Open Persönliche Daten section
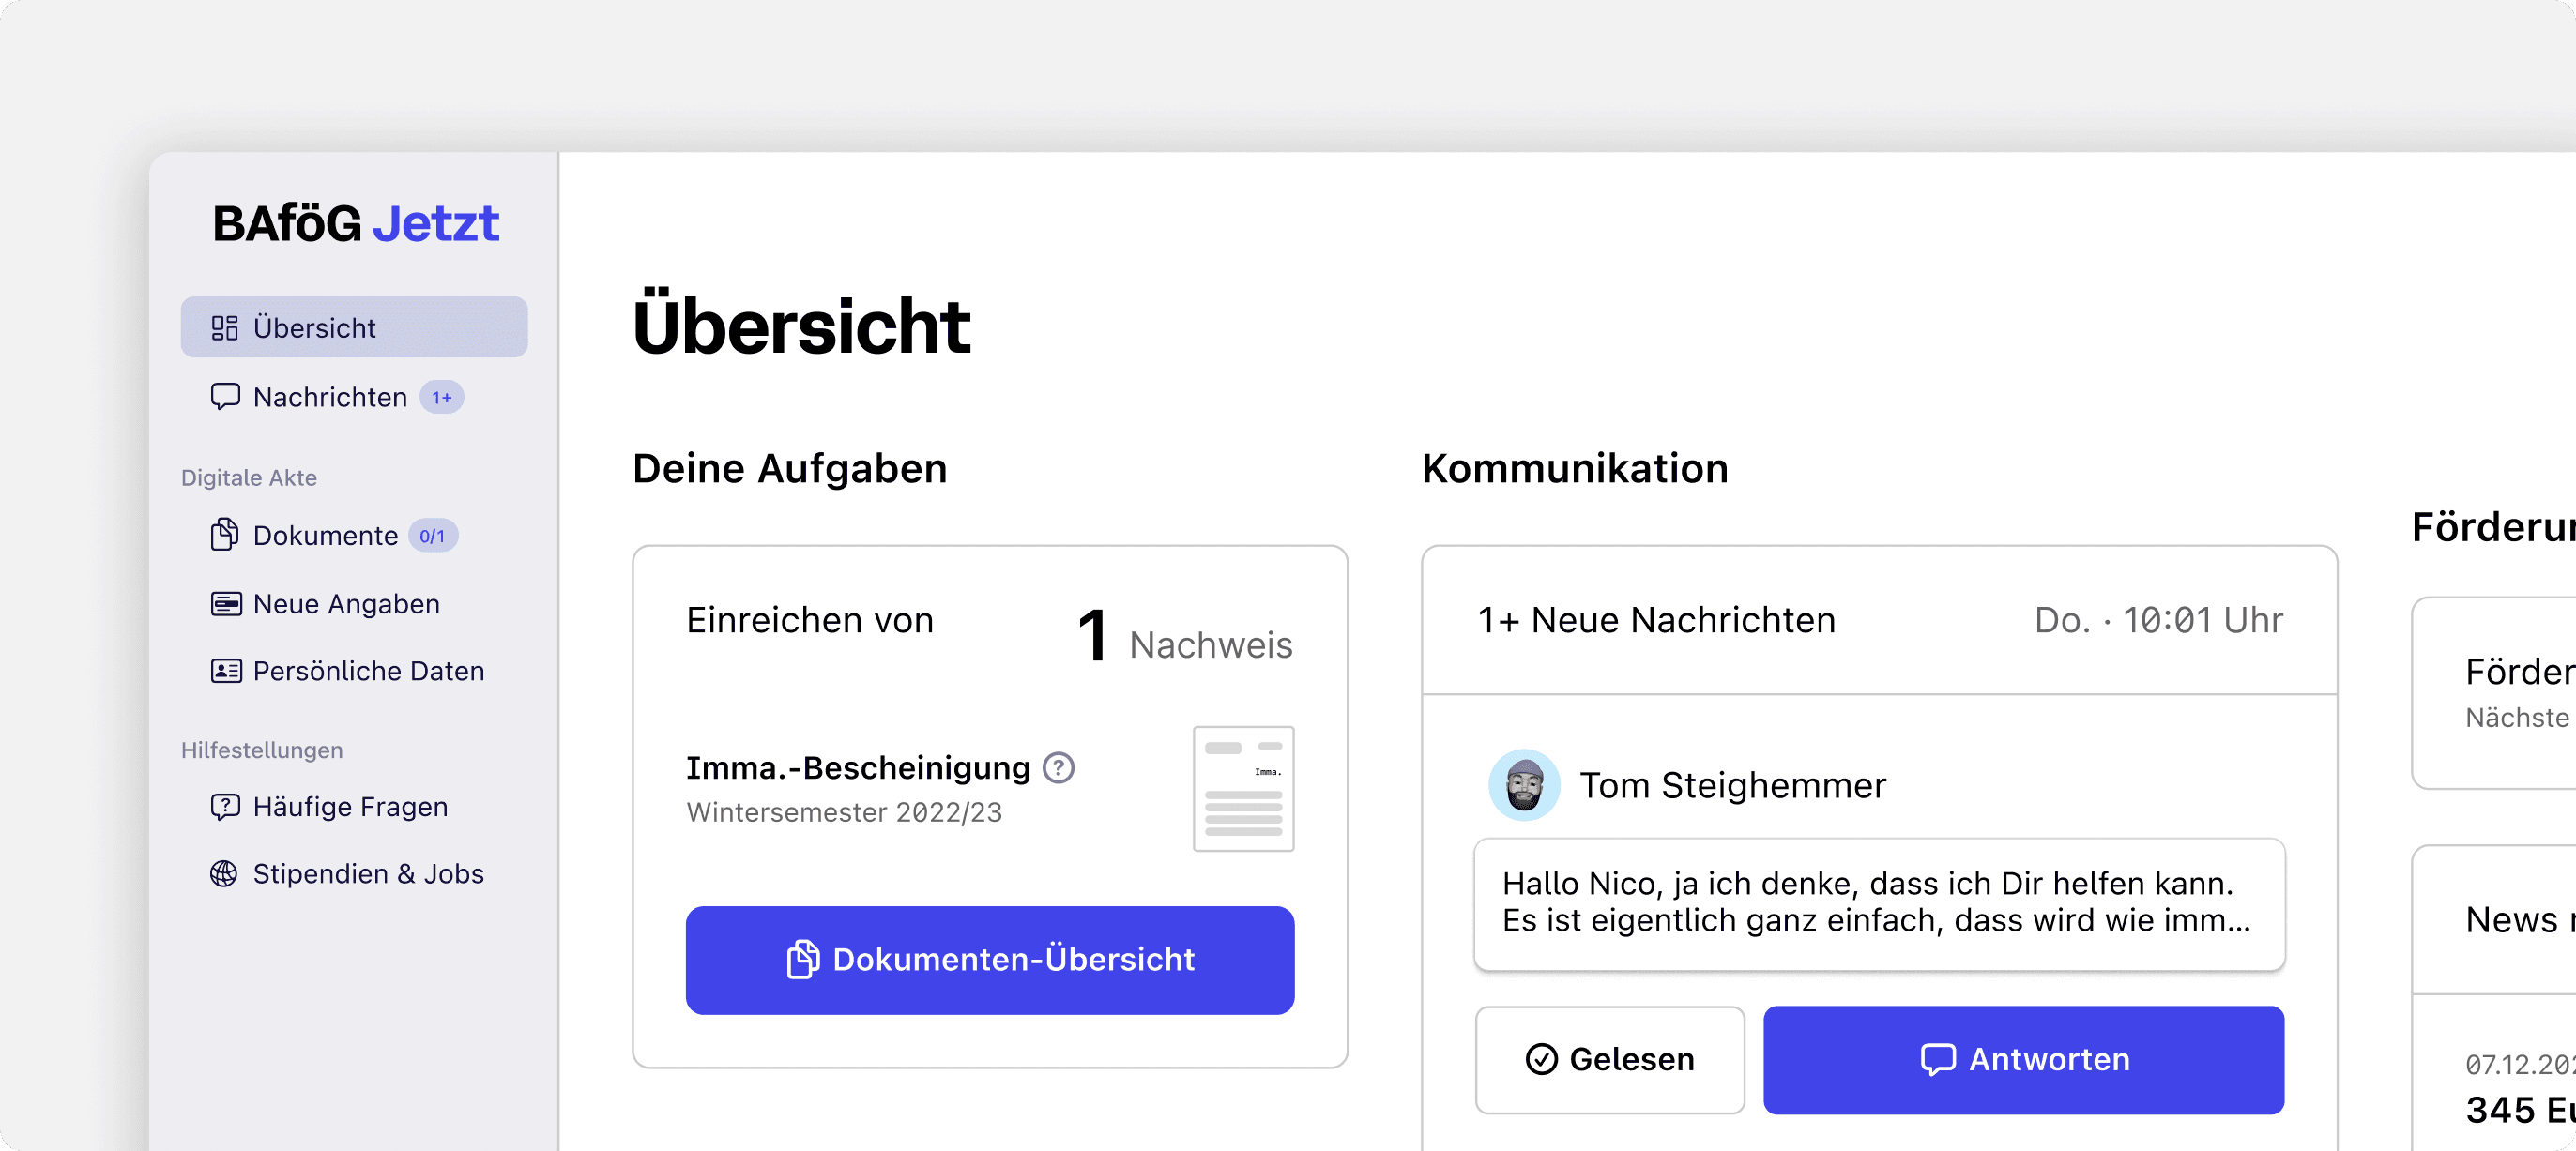Viewport: 2576px width, 1151px height. click(354, 671)
